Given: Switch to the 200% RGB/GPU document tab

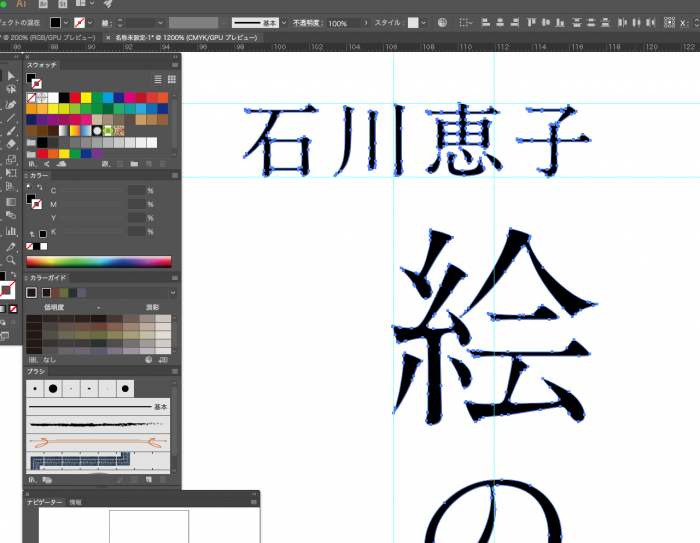Looking at the screenshot, I should pyautogui.click(x=48, y=38).
